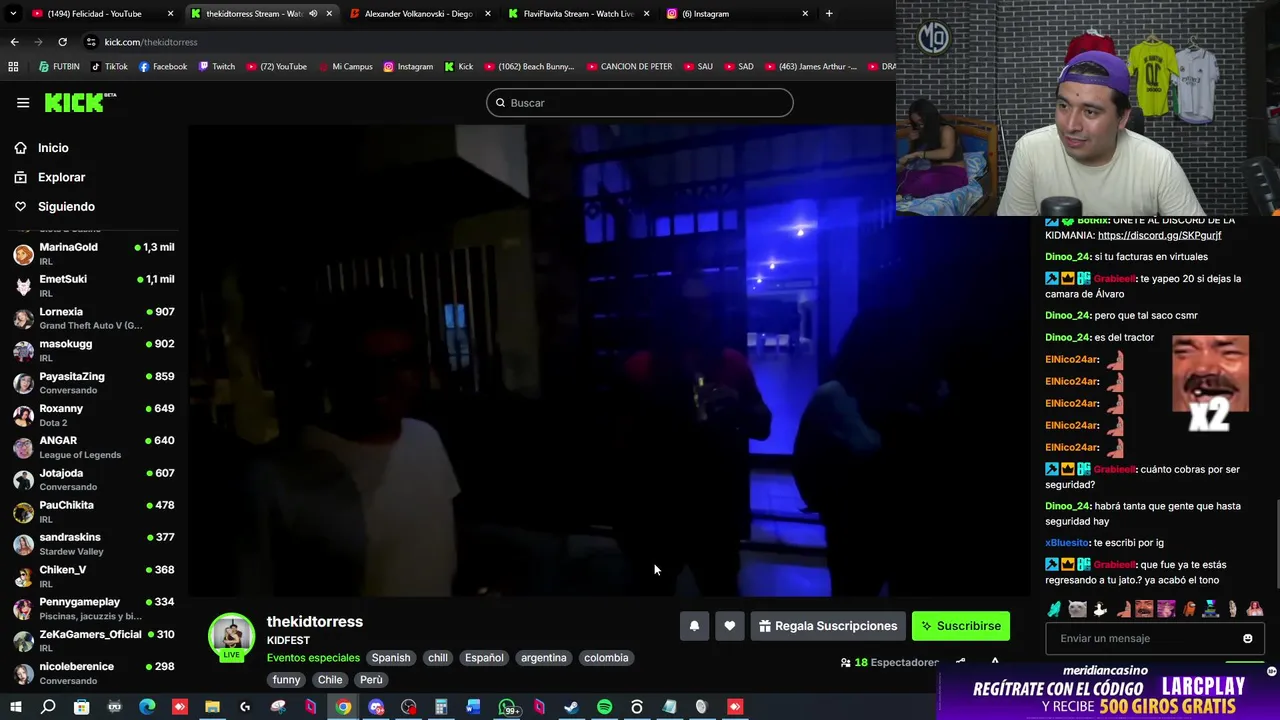Image resolution: width=1280 pixels, height=720 pixels.
Task: Open the chat emoji picker
Action: pyautogui.click(x=1247, y=638)
